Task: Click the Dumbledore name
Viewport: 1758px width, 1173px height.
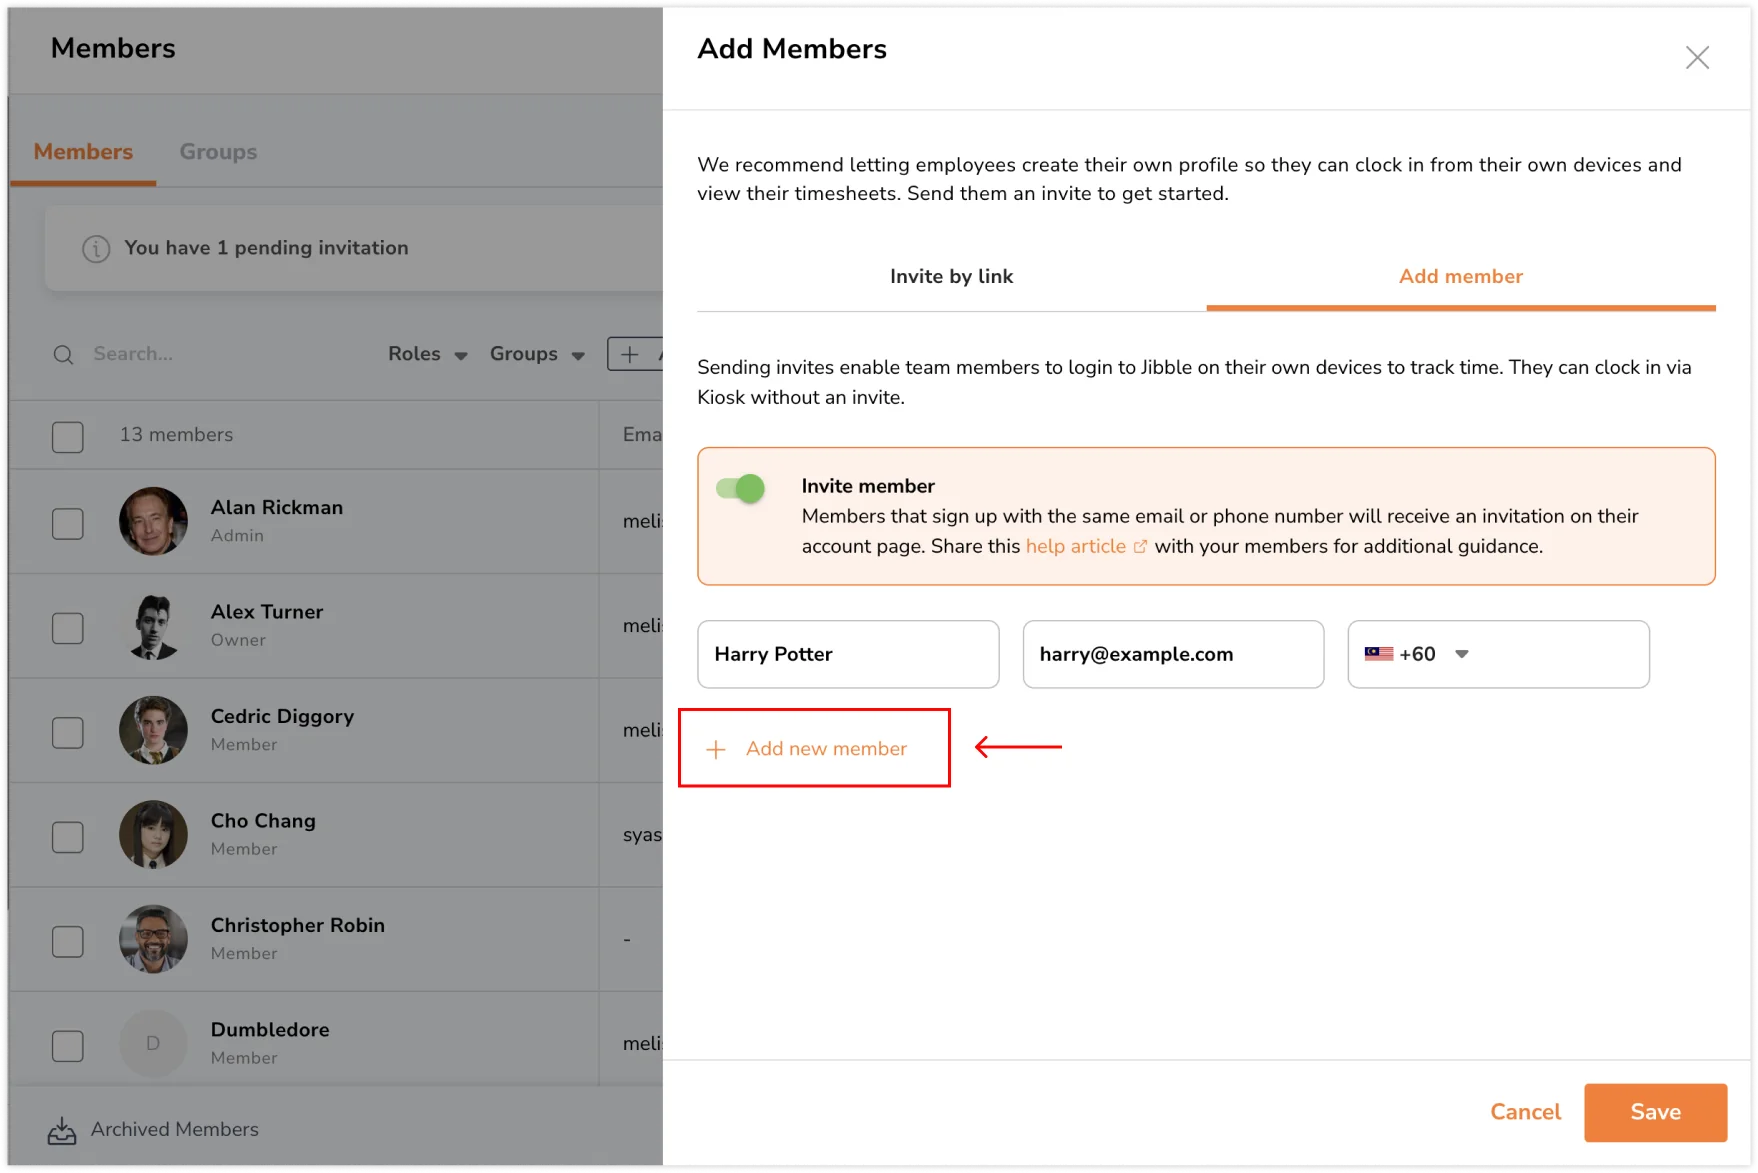Action: point(270,1030)
